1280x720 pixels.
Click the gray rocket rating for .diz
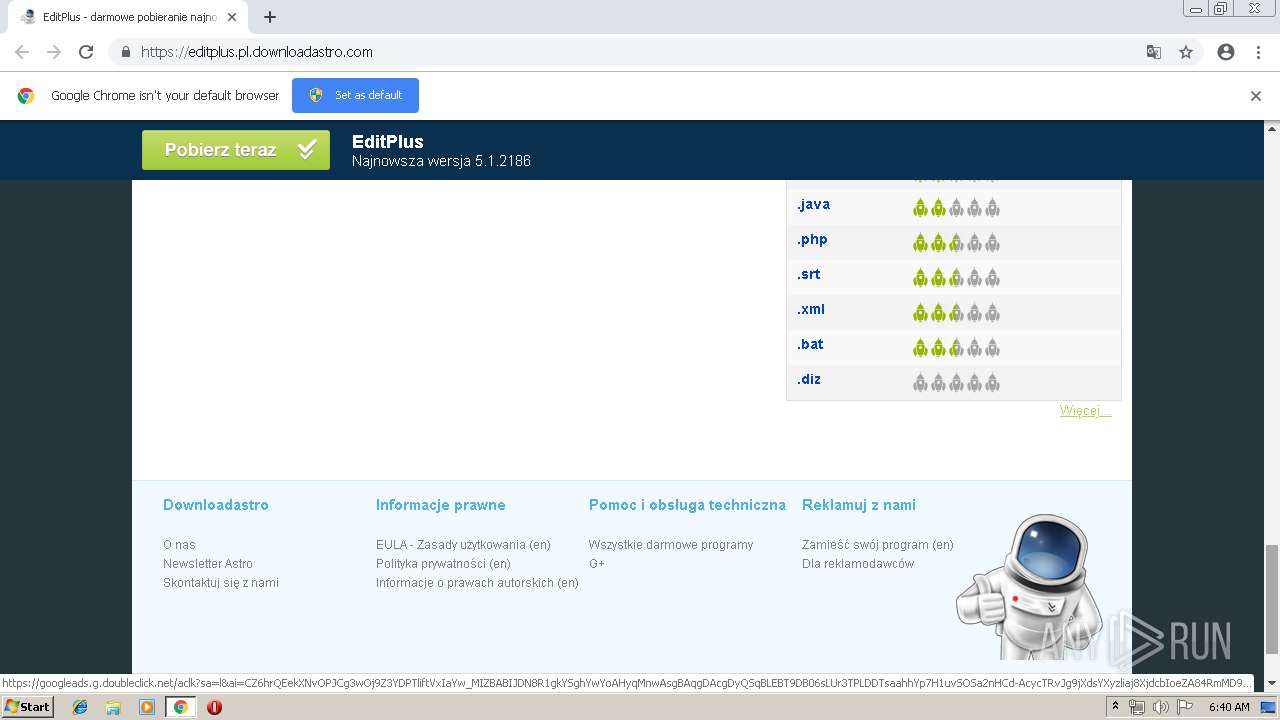(956, 382)
